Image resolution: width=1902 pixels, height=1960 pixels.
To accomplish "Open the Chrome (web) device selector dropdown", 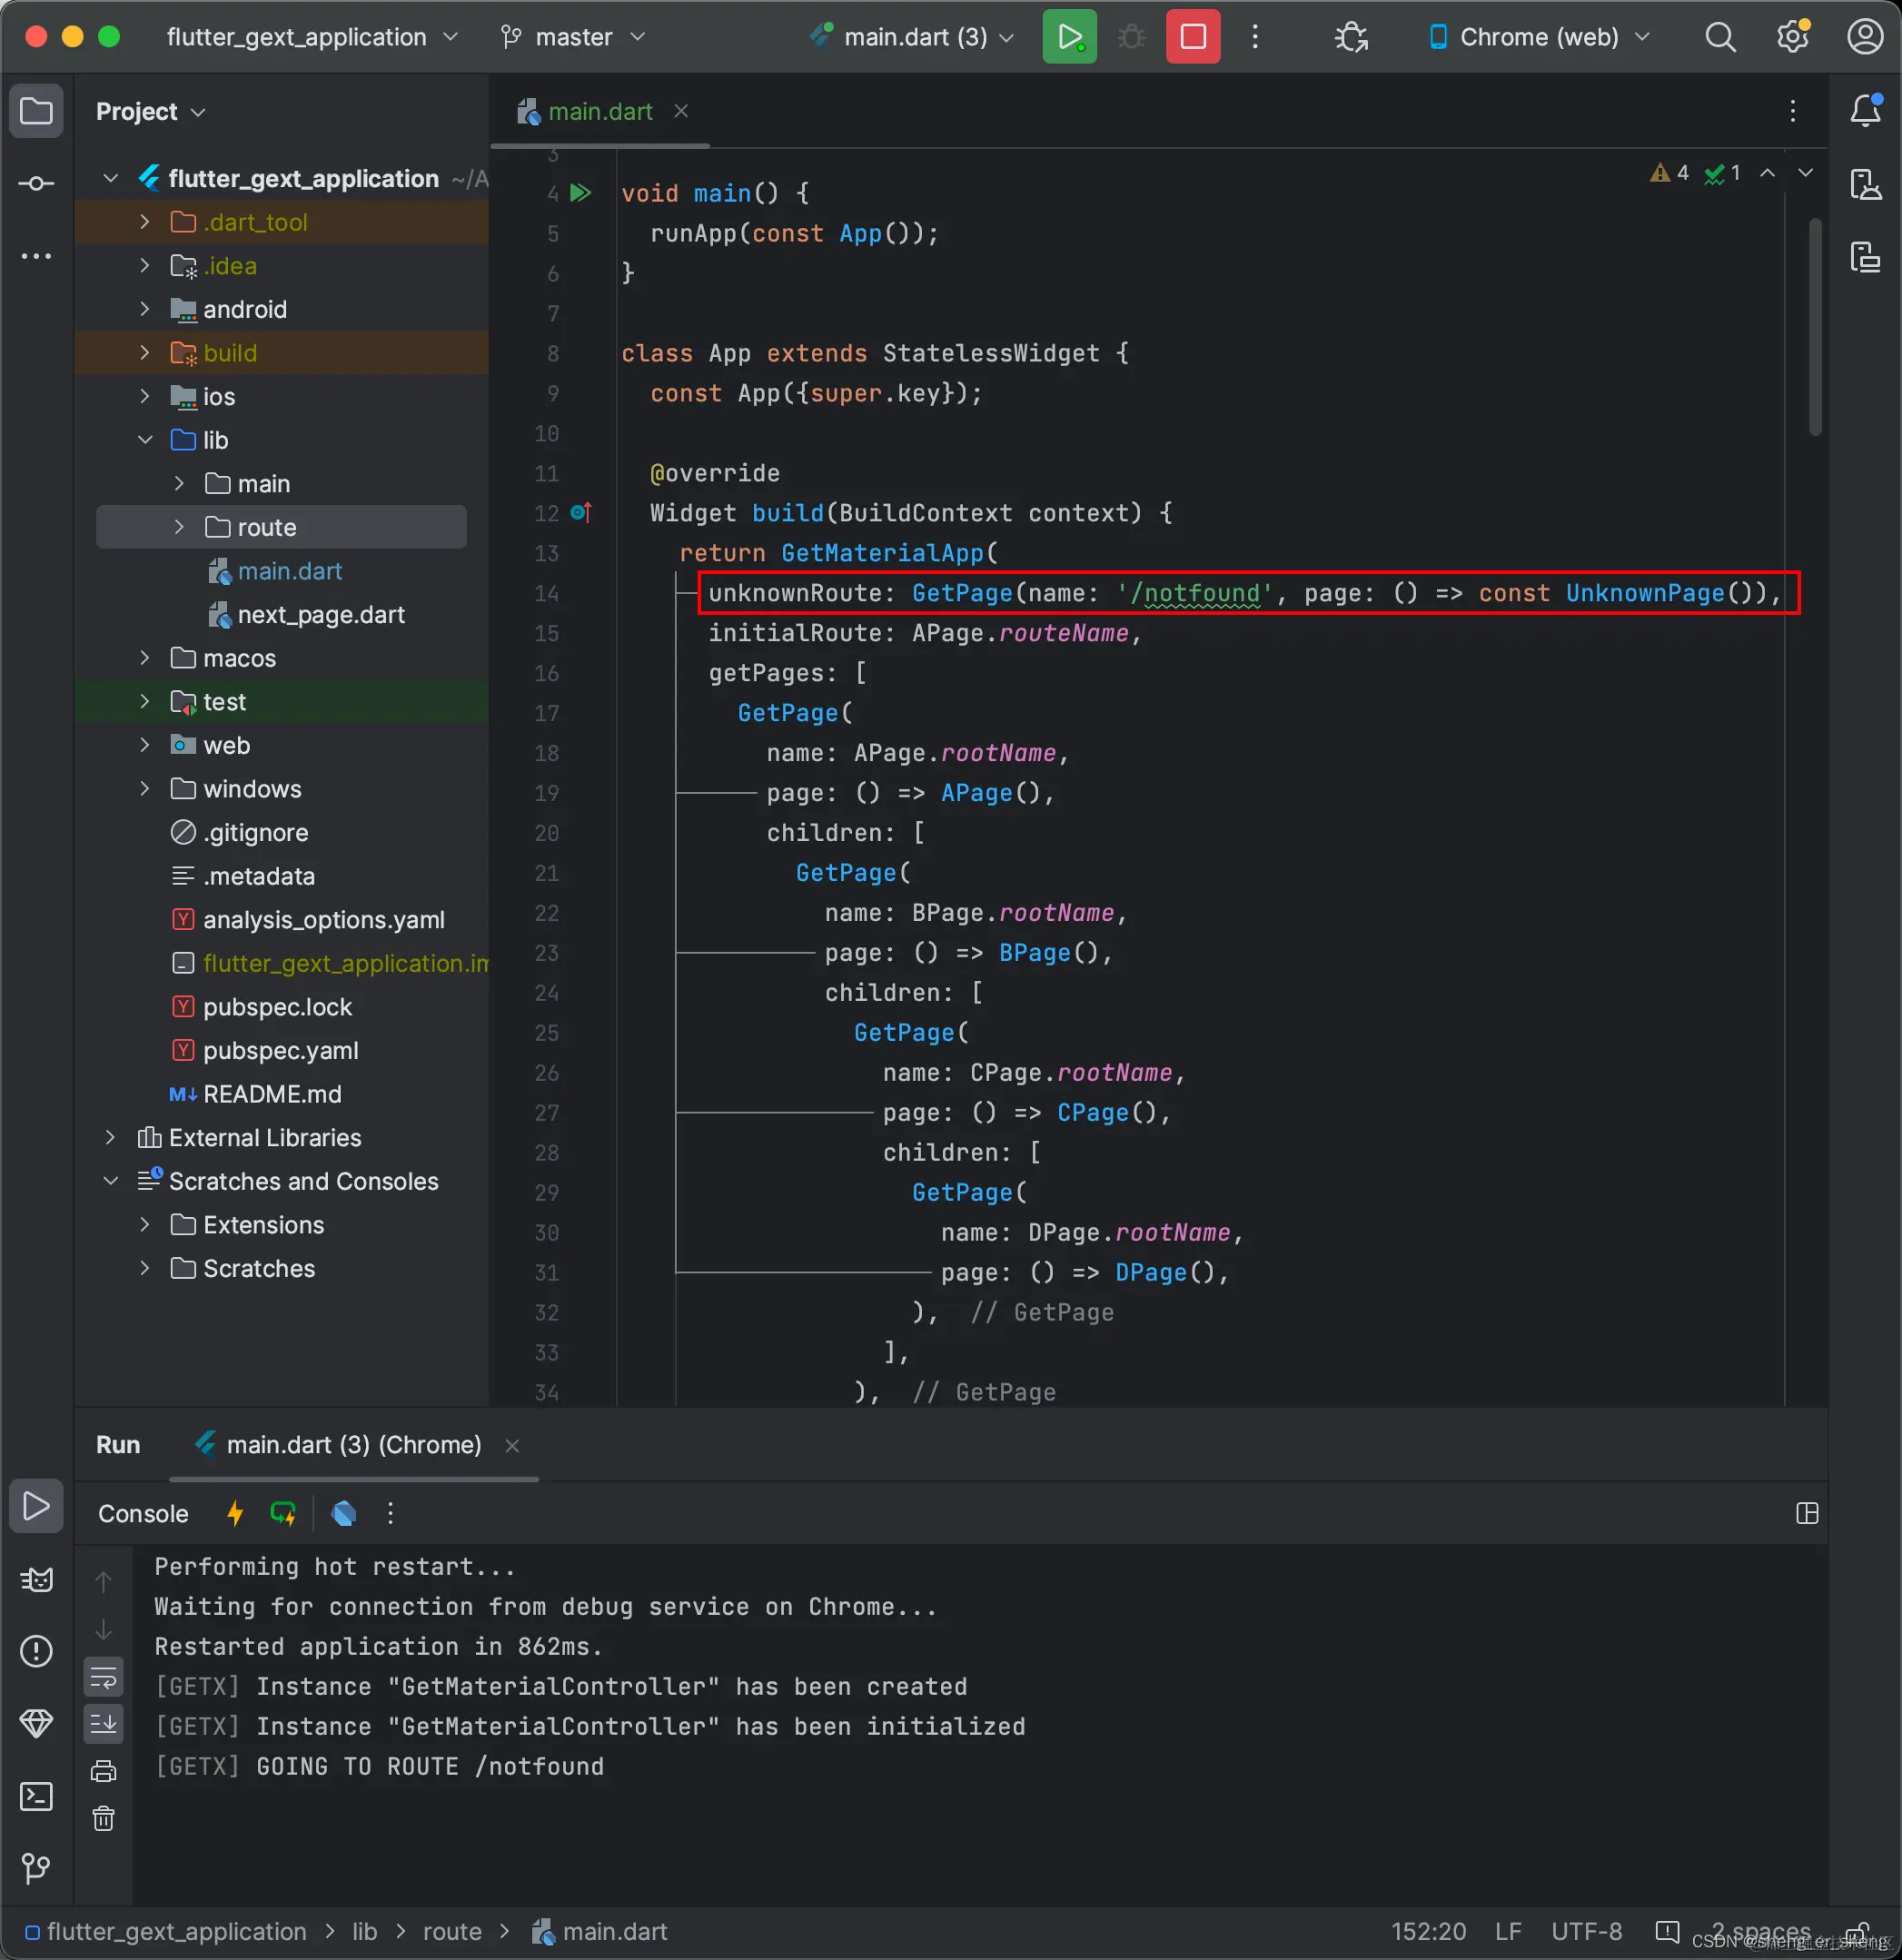I will tap(1539, 37).
